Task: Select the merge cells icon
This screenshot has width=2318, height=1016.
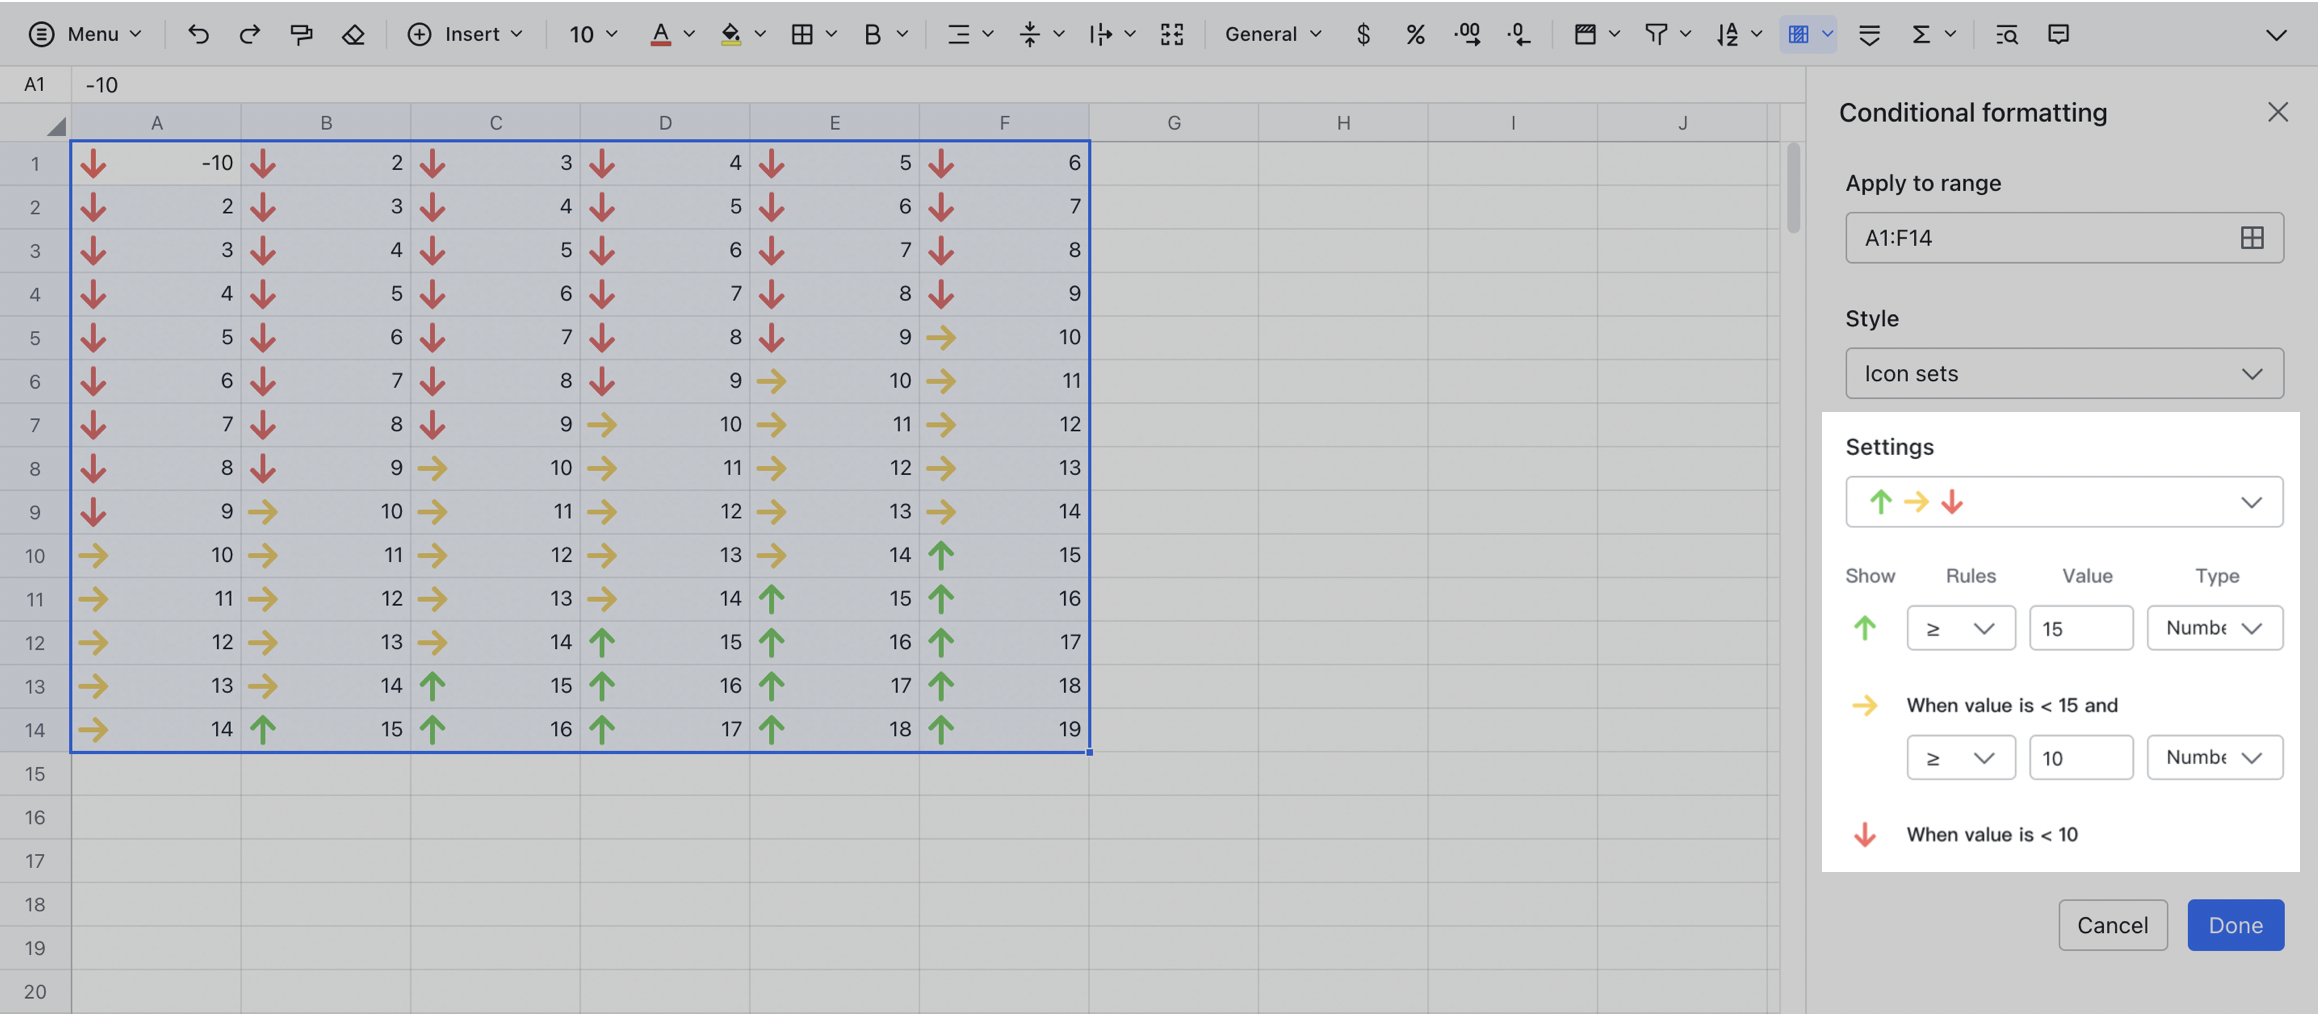Action: [x=1172, y=33]
